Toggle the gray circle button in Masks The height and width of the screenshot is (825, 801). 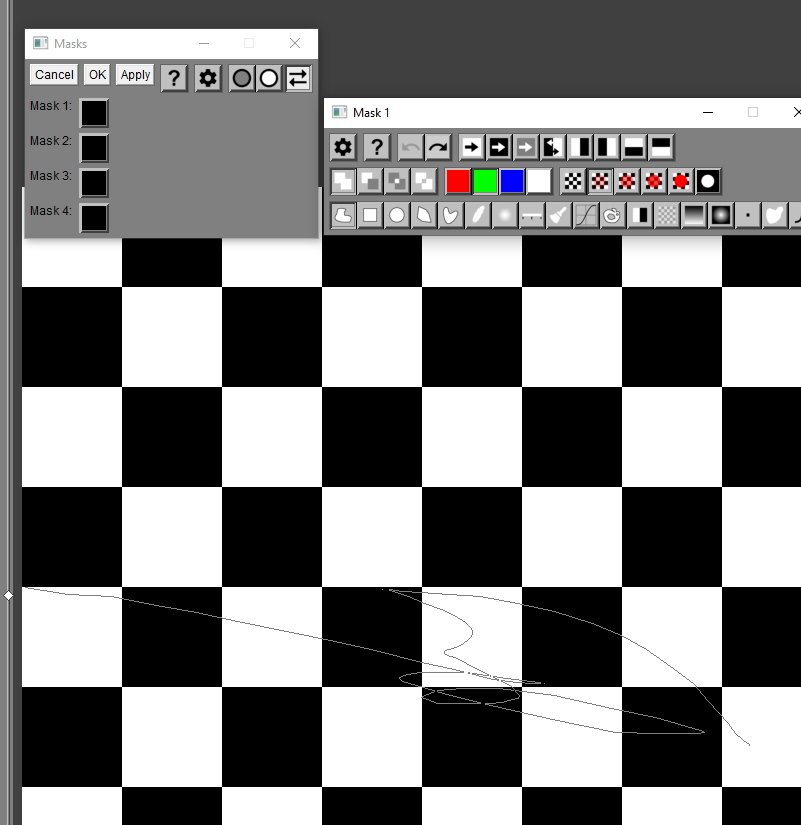click(x=242, y=78)
